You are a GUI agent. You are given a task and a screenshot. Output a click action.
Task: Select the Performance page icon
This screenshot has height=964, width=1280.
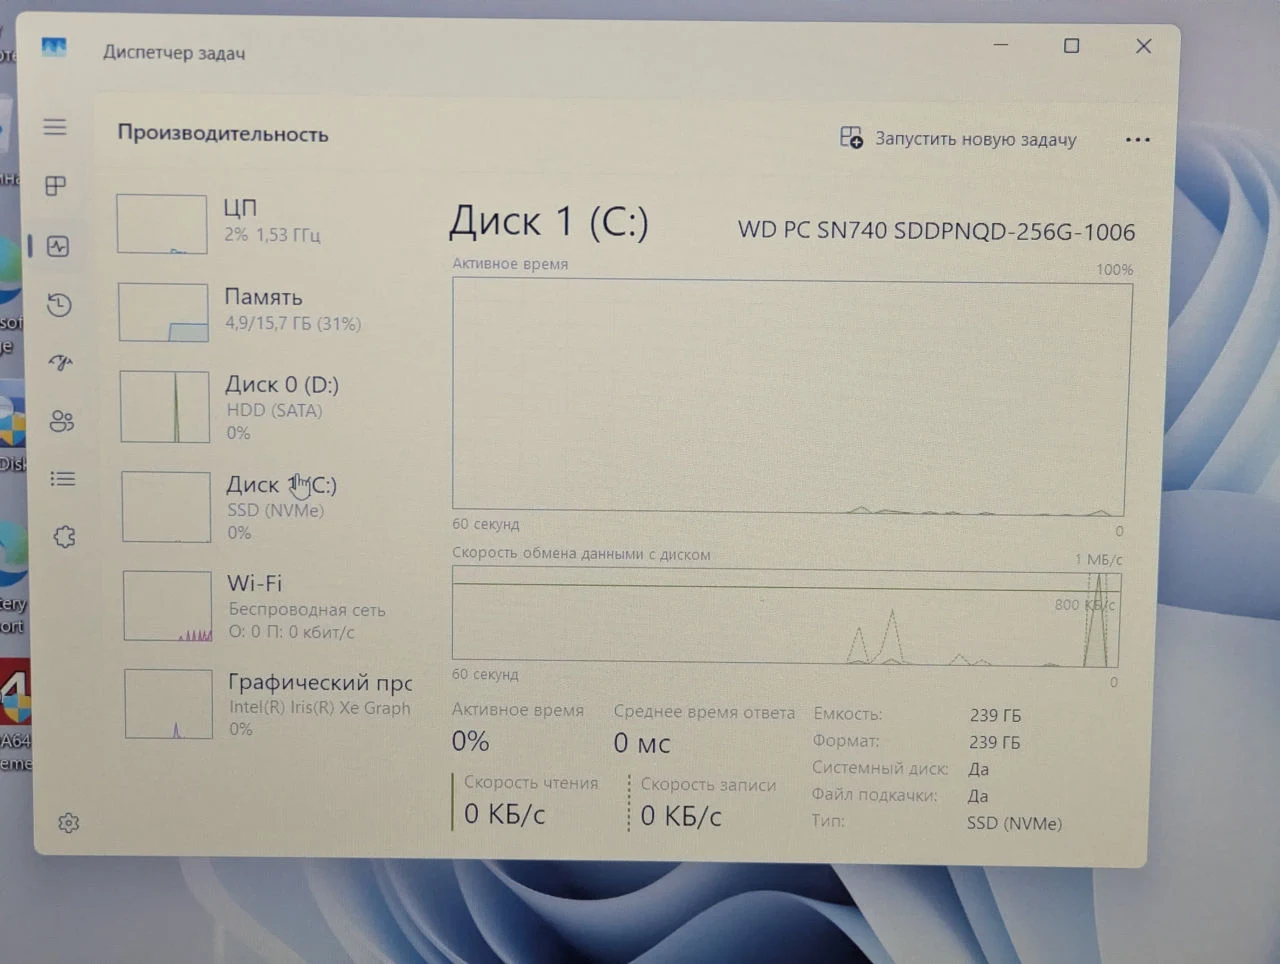58,246
